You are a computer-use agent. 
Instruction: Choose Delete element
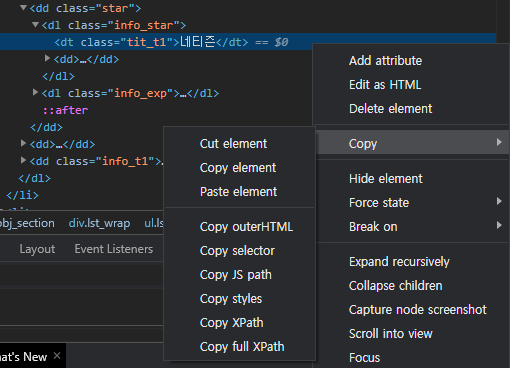(390, 109)
